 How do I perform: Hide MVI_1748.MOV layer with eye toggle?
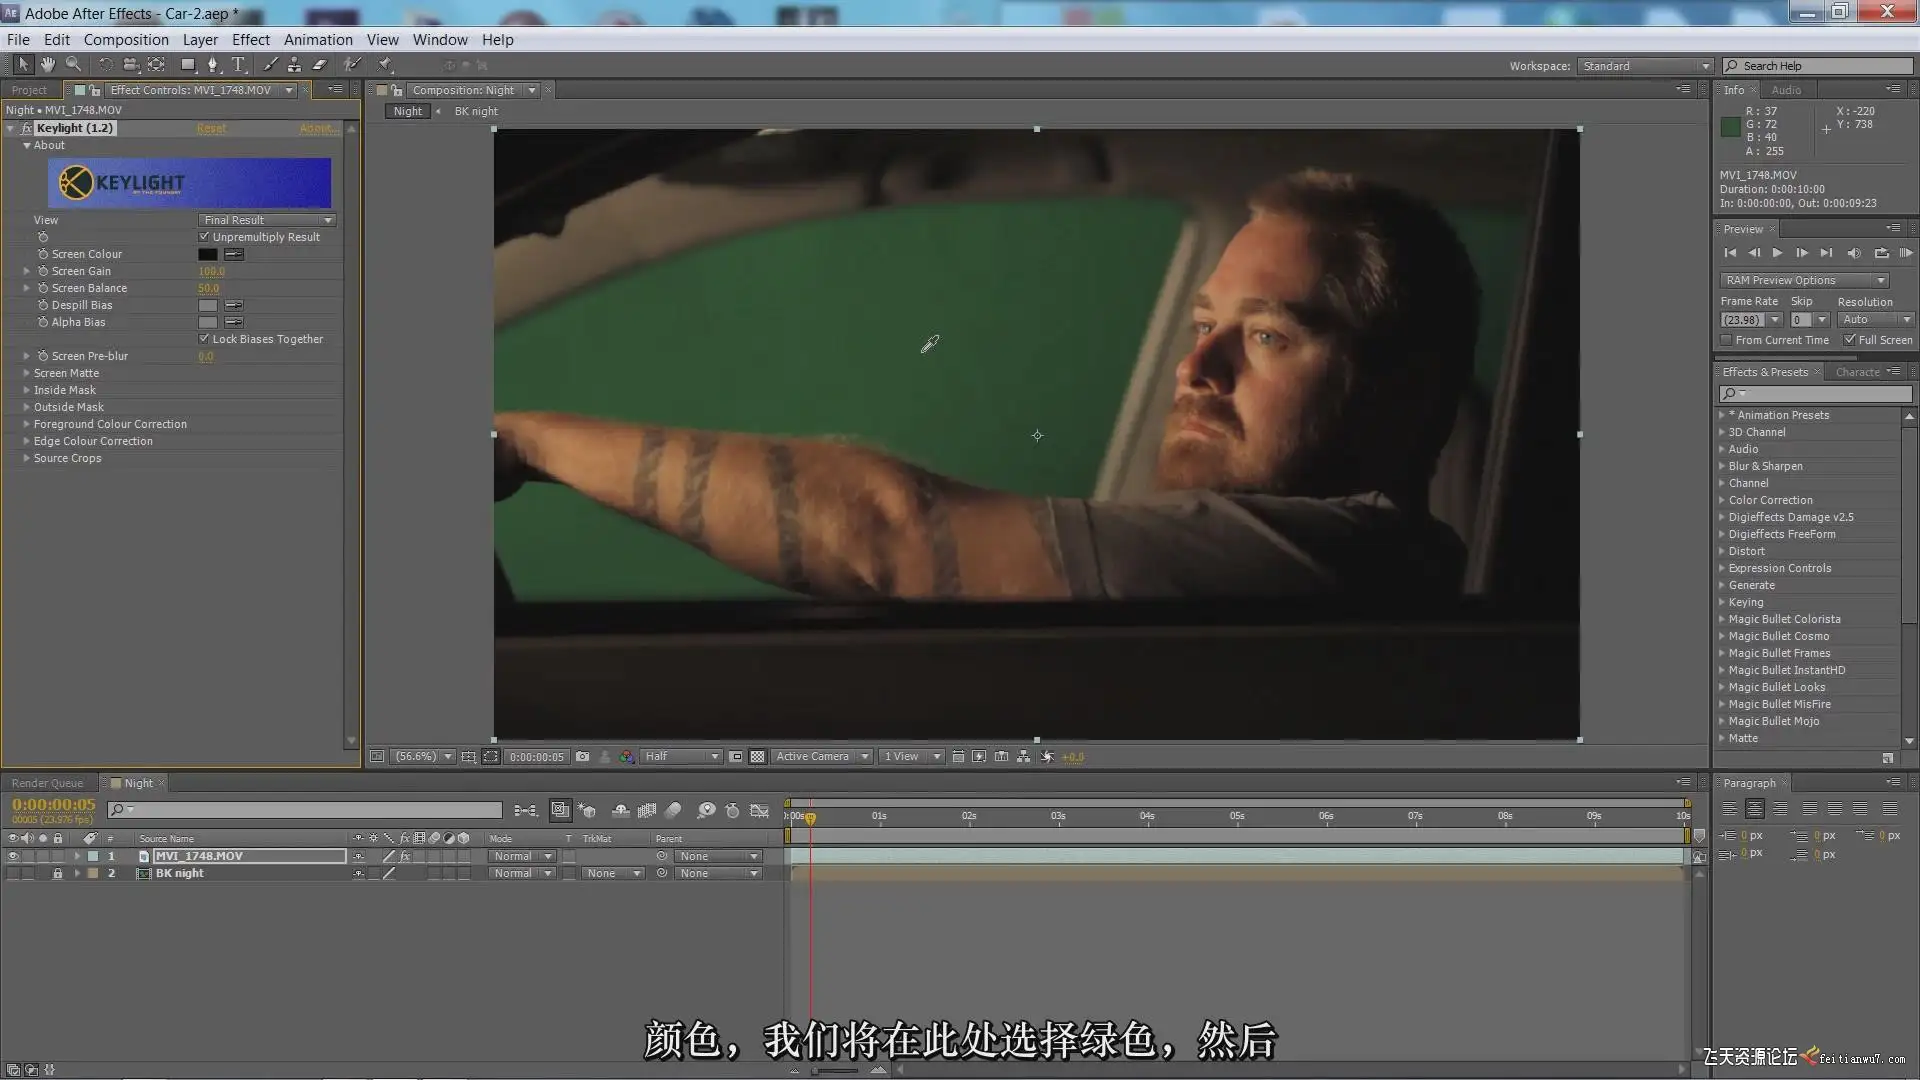click(13, 856)
